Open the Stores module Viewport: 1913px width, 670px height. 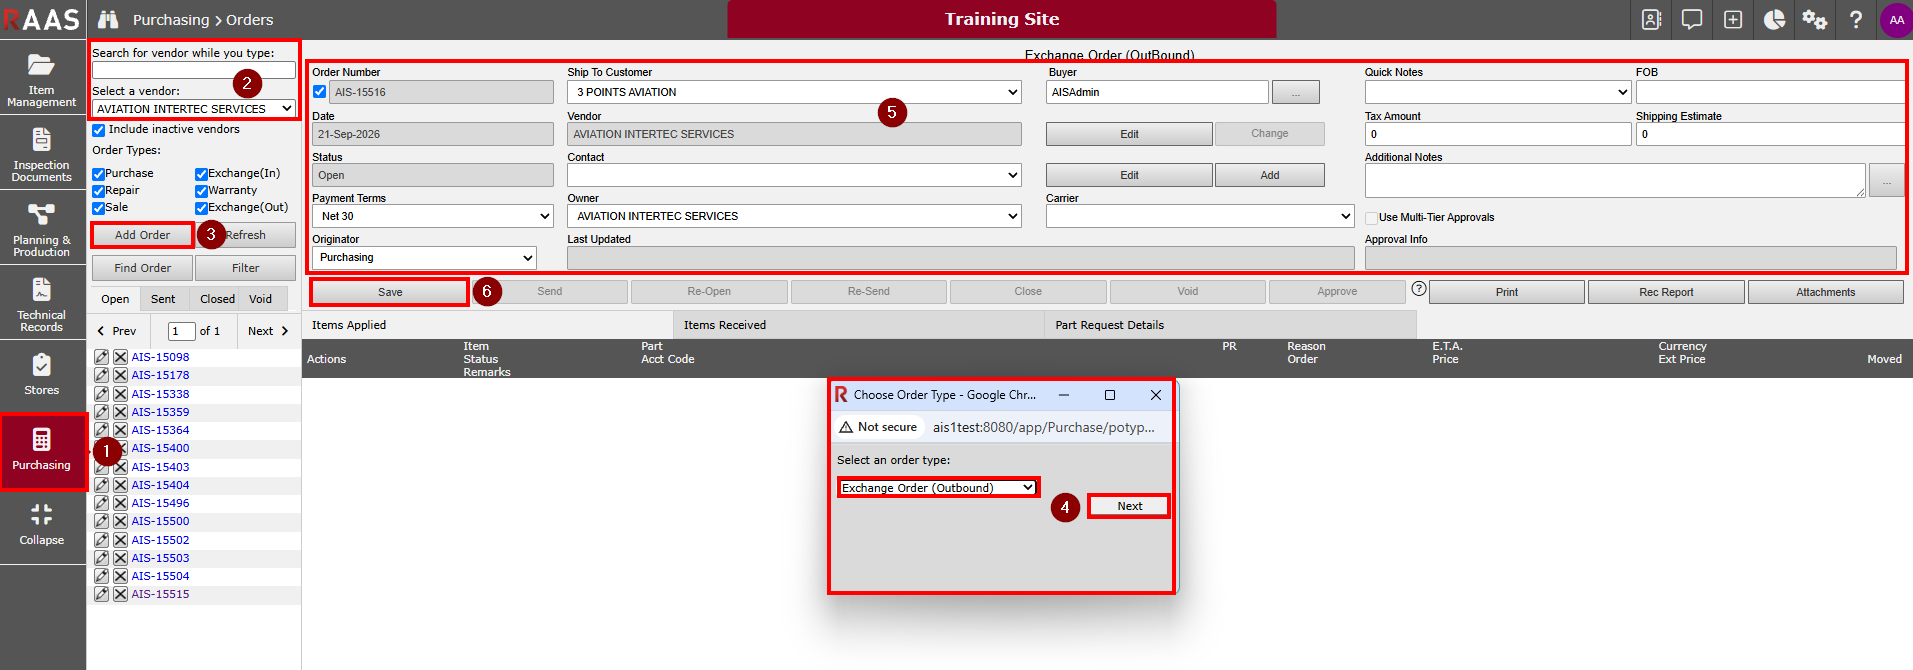(x=42, y=376)
